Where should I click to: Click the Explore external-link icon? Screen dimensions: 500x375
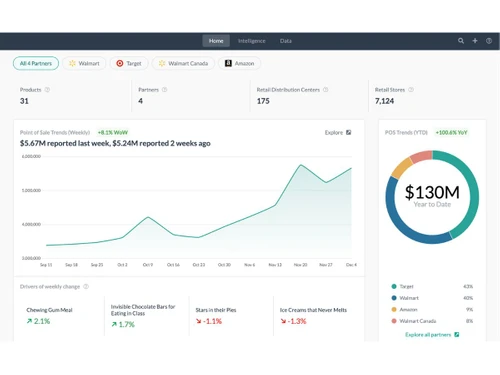[349, 132]
